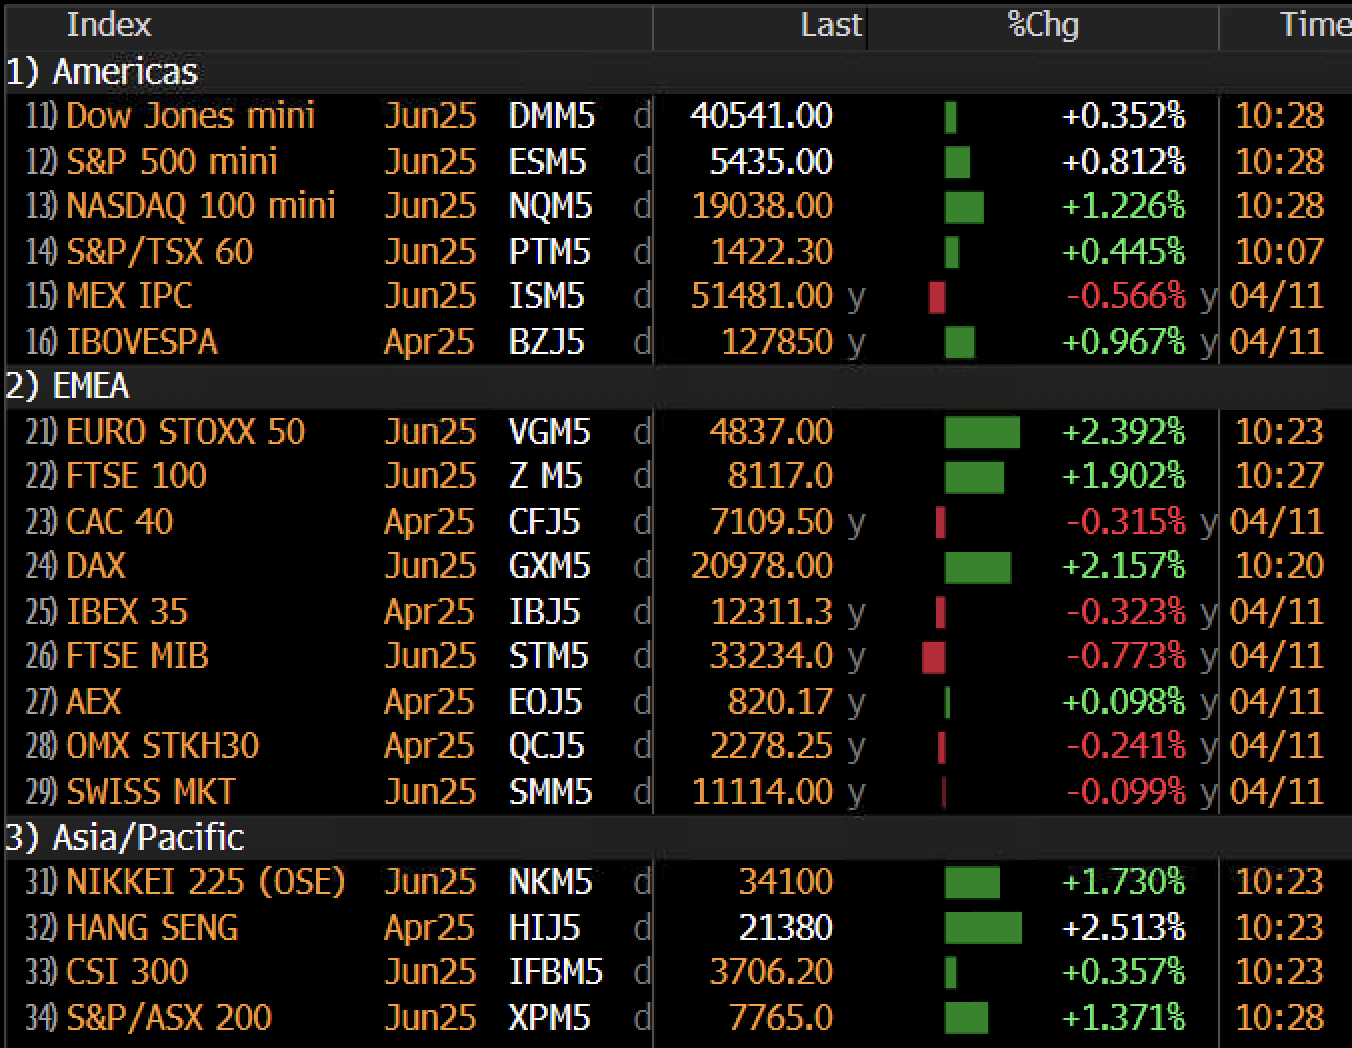
Task: Click DAX last price 20978.00
Action: [x=762, y=566]
